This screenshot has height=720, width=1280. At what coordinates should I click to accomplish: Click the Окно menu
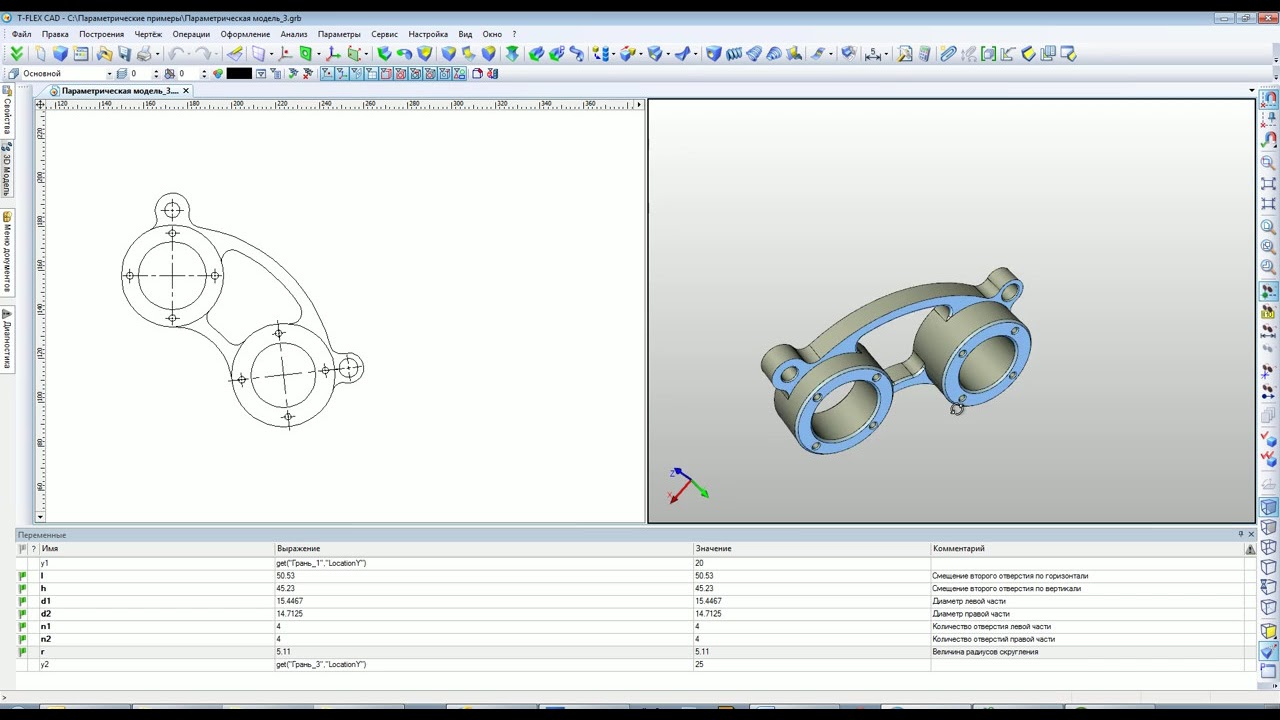tap(492, 34)
